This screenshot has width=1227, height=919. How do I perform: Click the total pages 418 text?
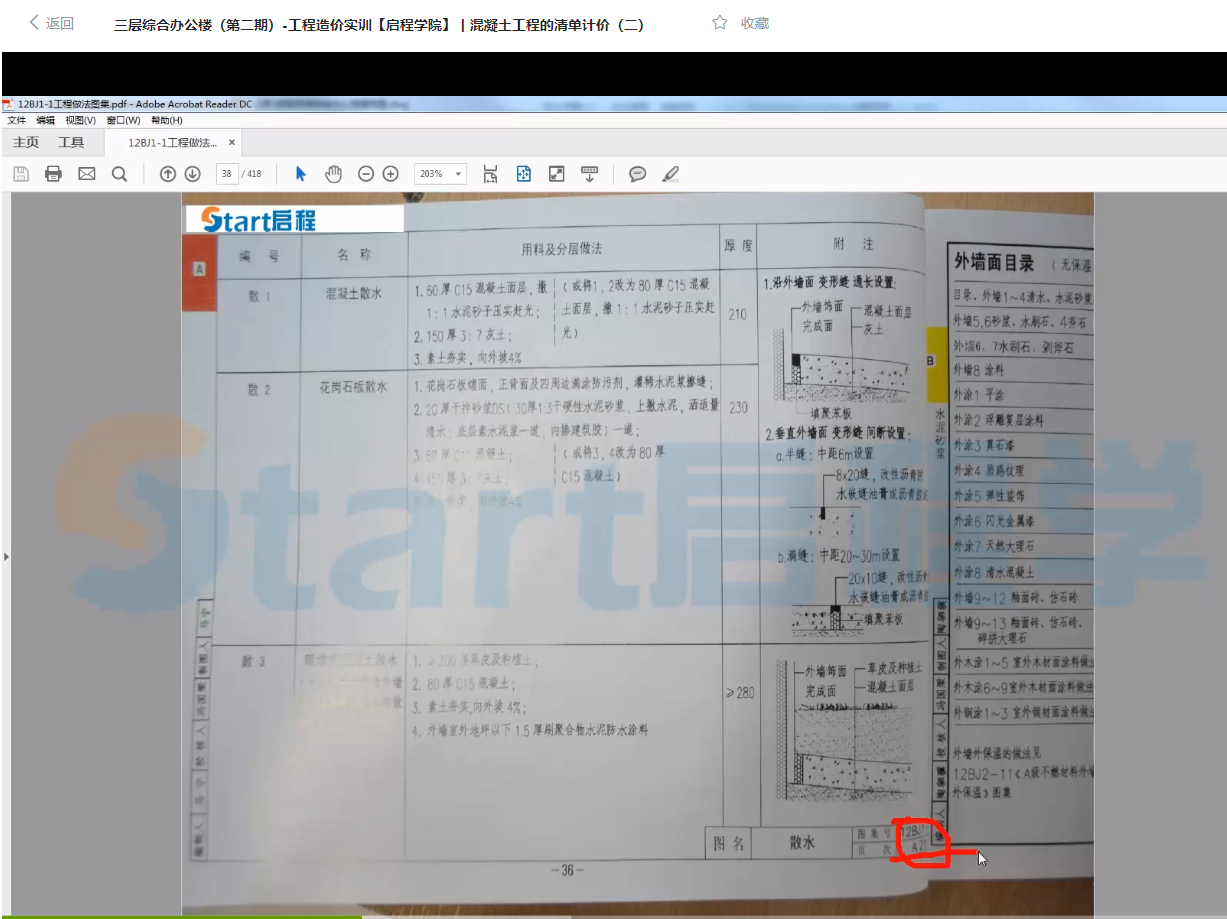(x=254, y=174)
